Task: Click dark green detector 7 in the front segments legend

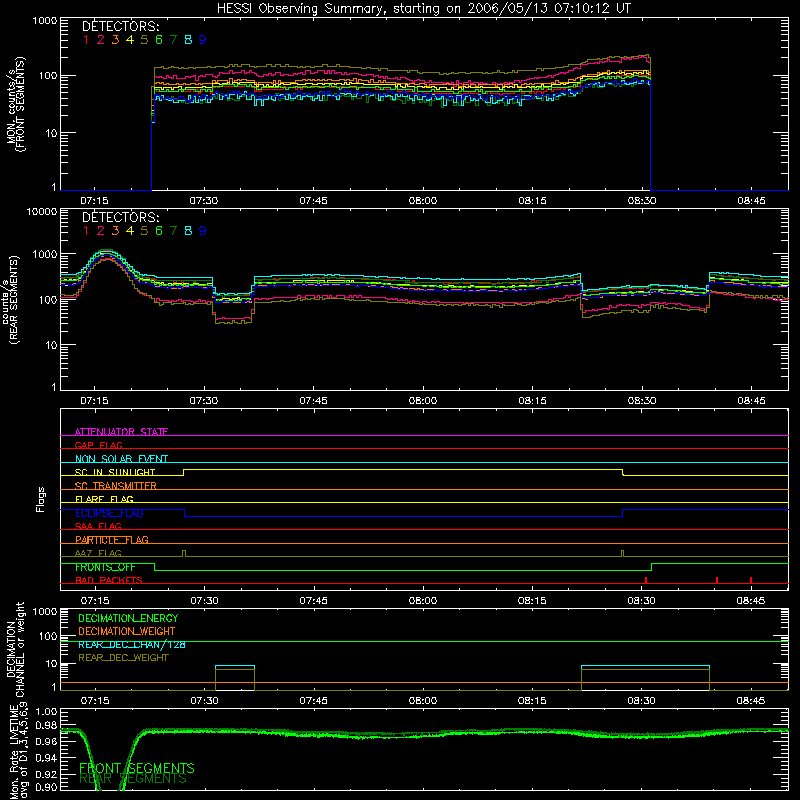Action: click(173, 39)
